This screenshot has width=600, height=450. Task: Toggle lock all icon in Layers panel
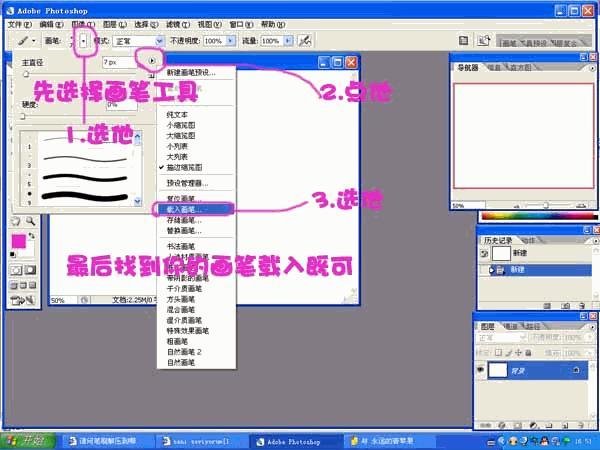click(x=528, y=352)
